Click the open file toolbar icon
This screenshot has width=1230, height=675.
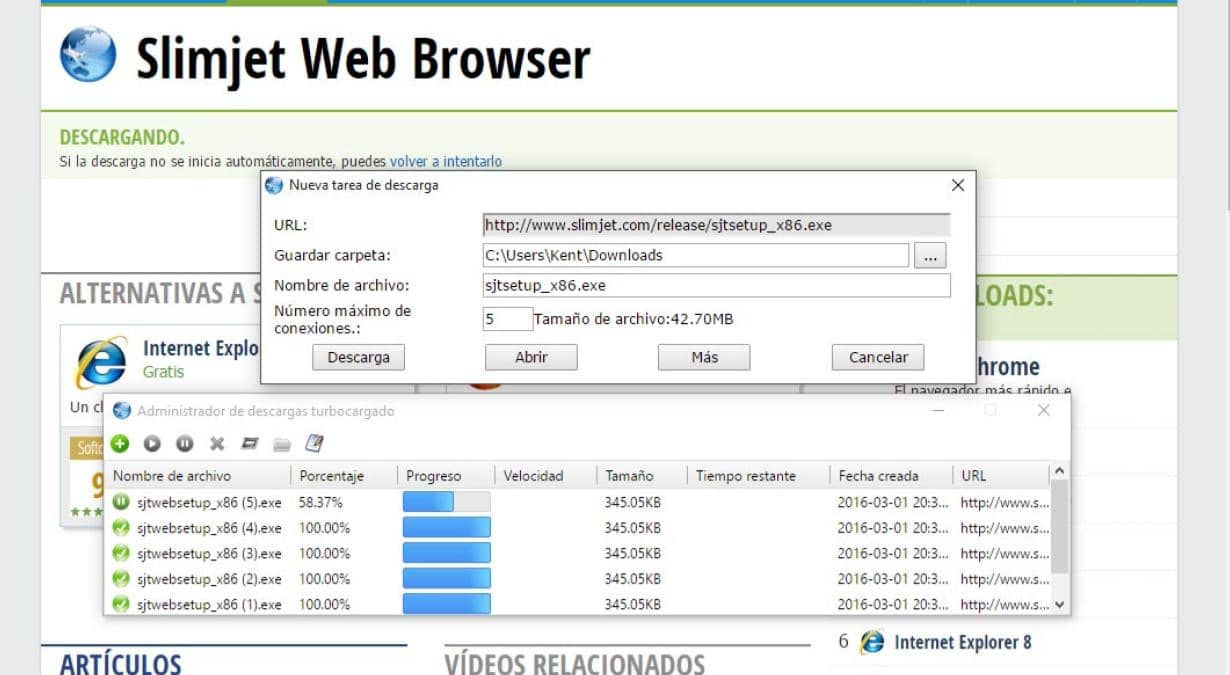250,443
